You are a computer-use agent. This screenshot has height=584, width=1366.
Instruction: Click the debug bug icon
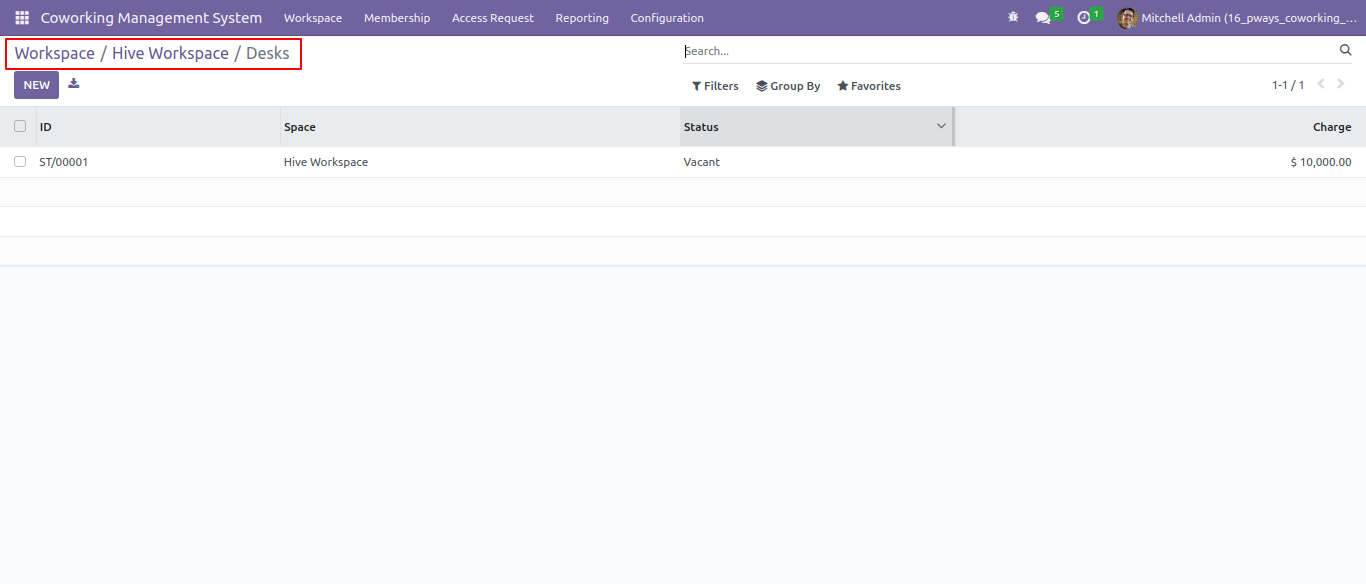[1013, 18]
